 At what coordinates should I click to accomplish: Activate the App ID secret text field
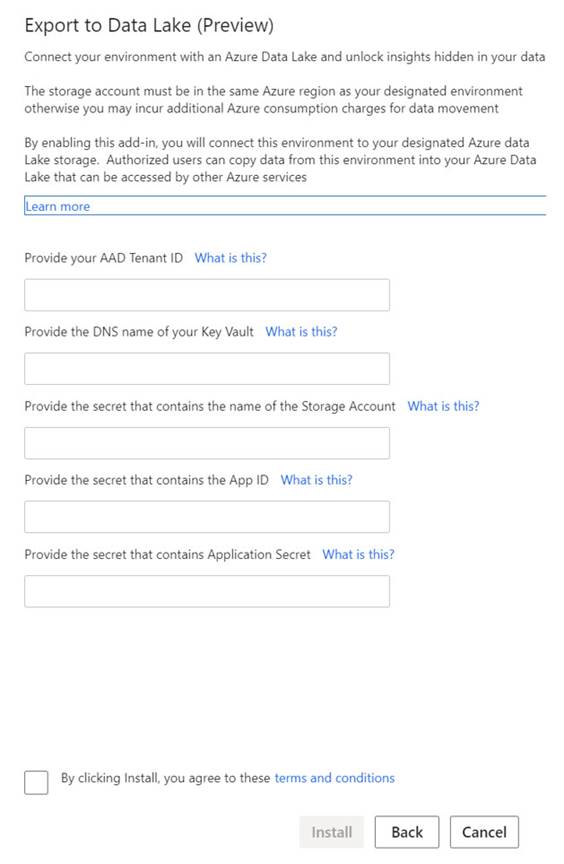pos(207,517)
